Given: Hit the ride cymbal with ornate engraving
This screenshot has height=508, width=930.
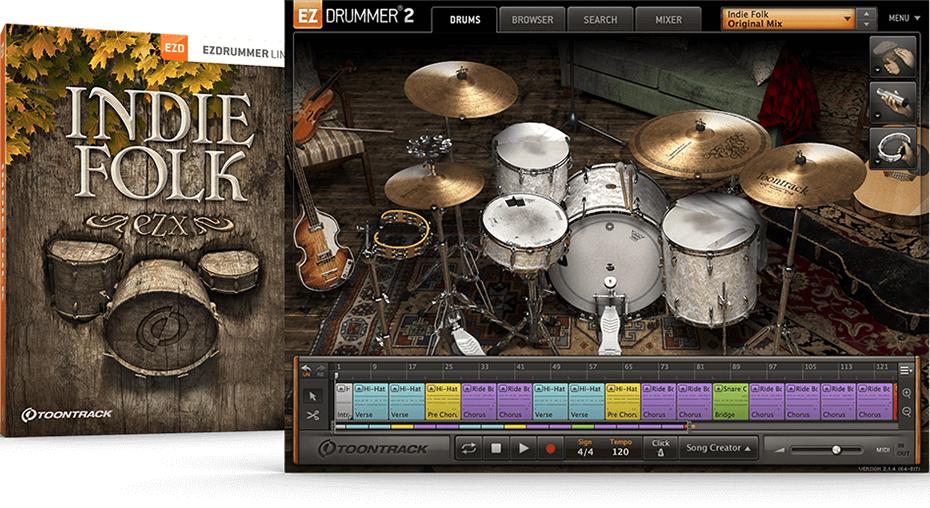Looking at the screenshot, I should click(700, 144).
